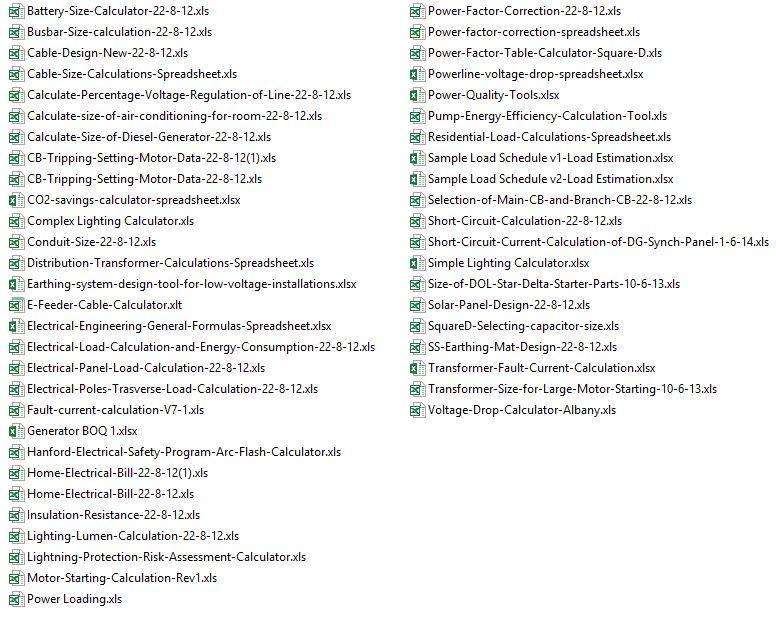Image resolution: width=776 pixels, height=618 pixels.
Task: Select Sample Load Schedule v2-Load Estimation.xlsx
Action: point(551,179)
